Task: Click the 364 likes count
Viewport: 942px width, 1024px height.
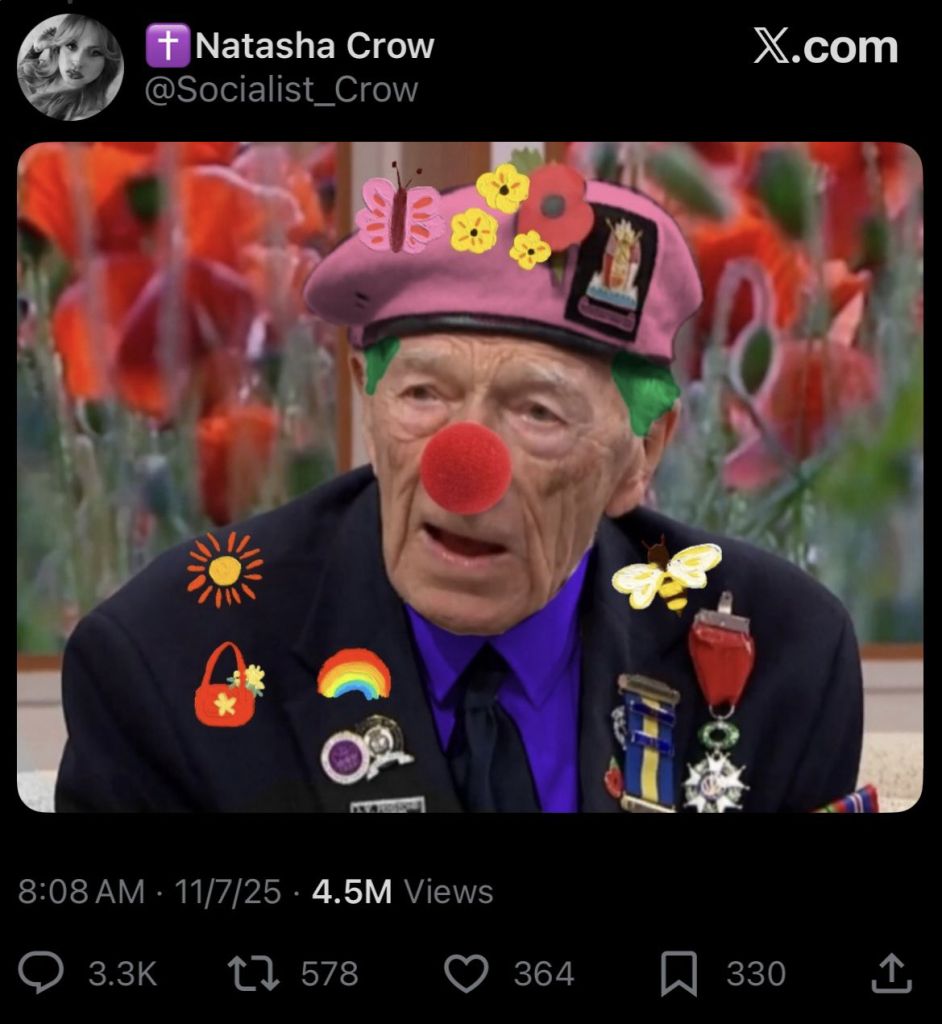Action: pyautogui.click(x=544, y=973)
